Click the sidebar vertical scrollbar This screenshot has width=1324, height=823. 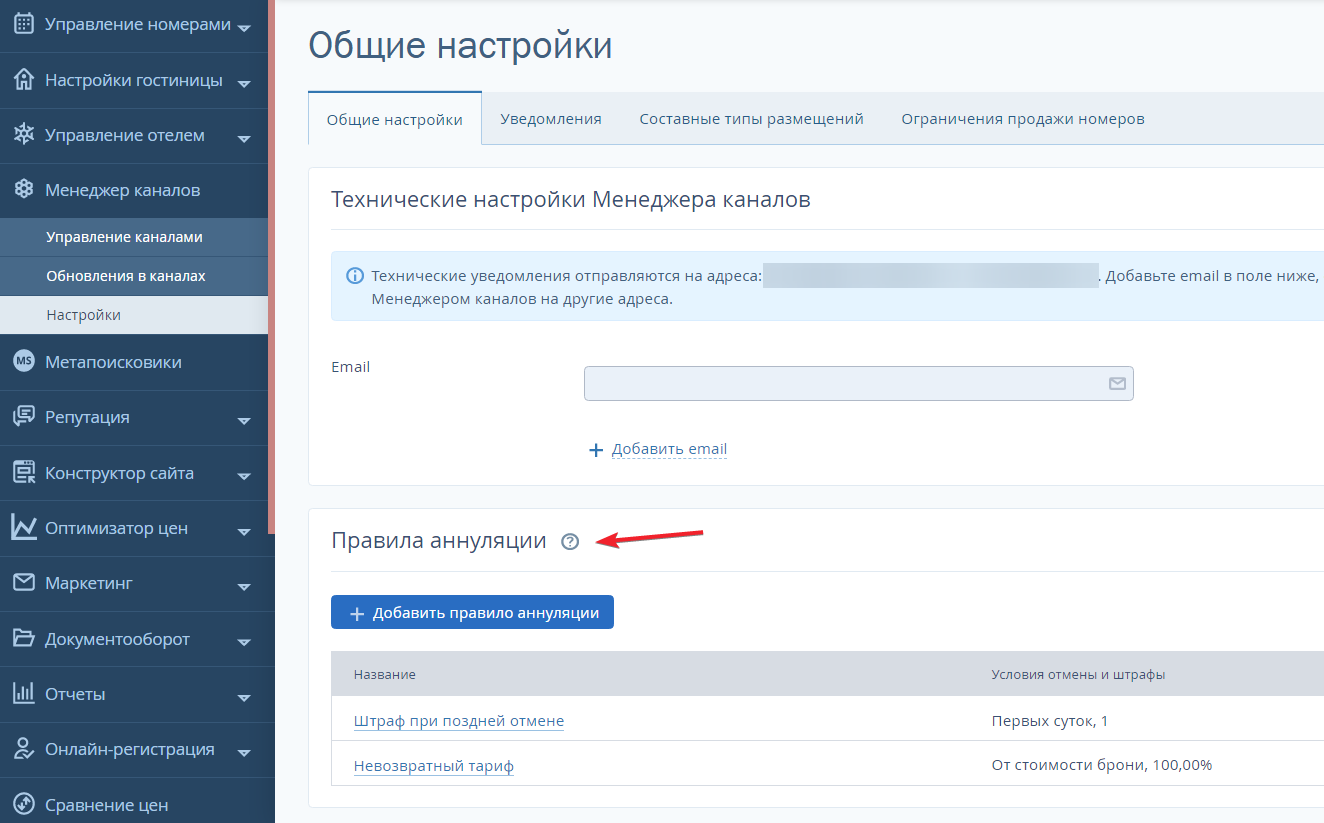[271, 267]
